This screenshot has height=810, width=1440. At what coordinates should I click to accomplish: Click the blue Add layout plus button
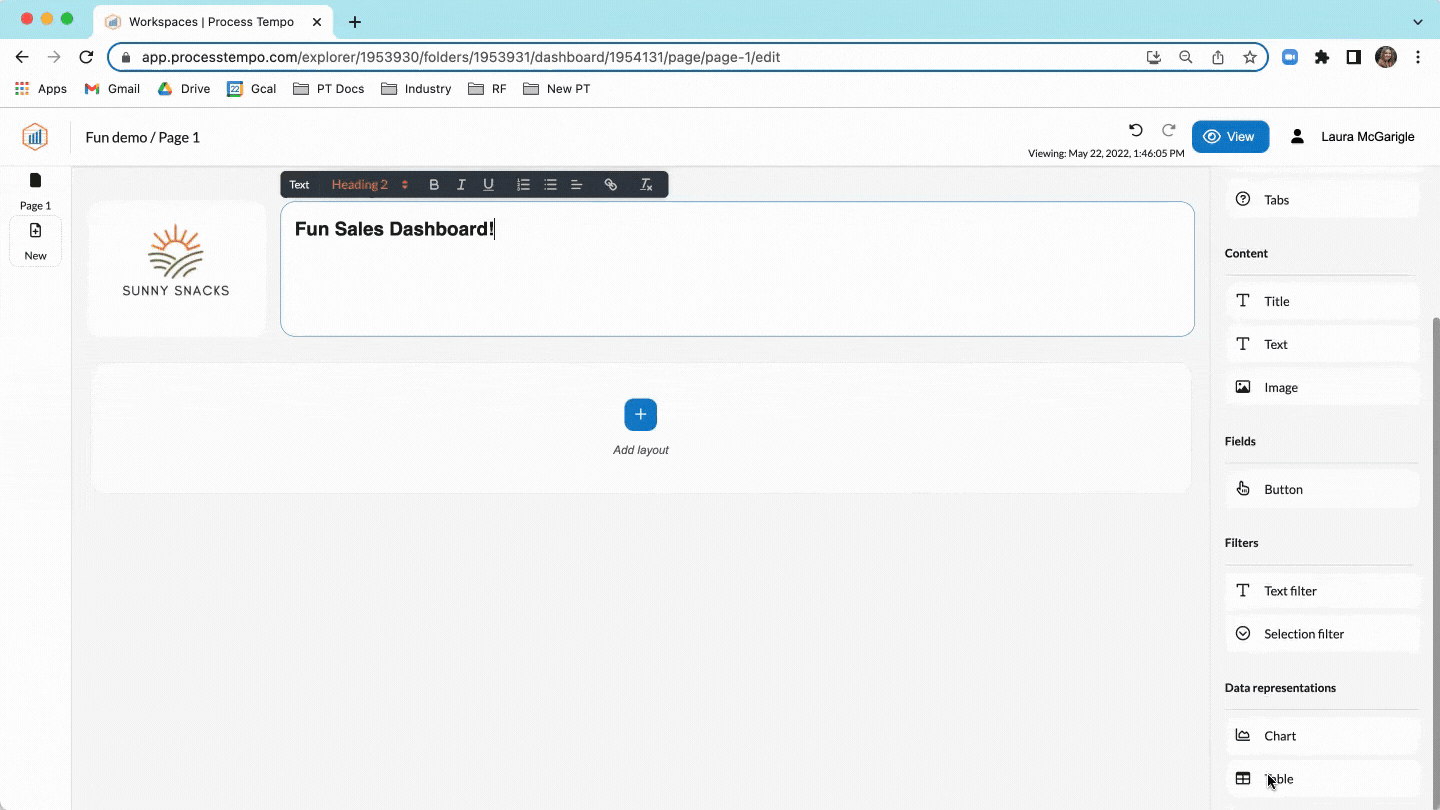(641, 414)
